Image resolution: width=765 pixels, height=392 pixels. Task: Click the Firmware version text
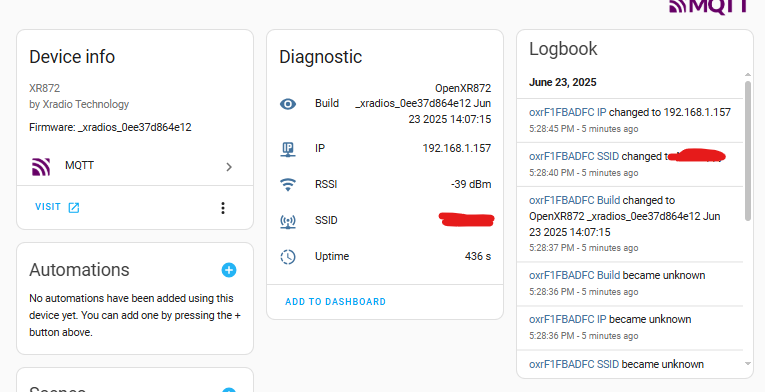pyautogui.click(x=110, y=127)
